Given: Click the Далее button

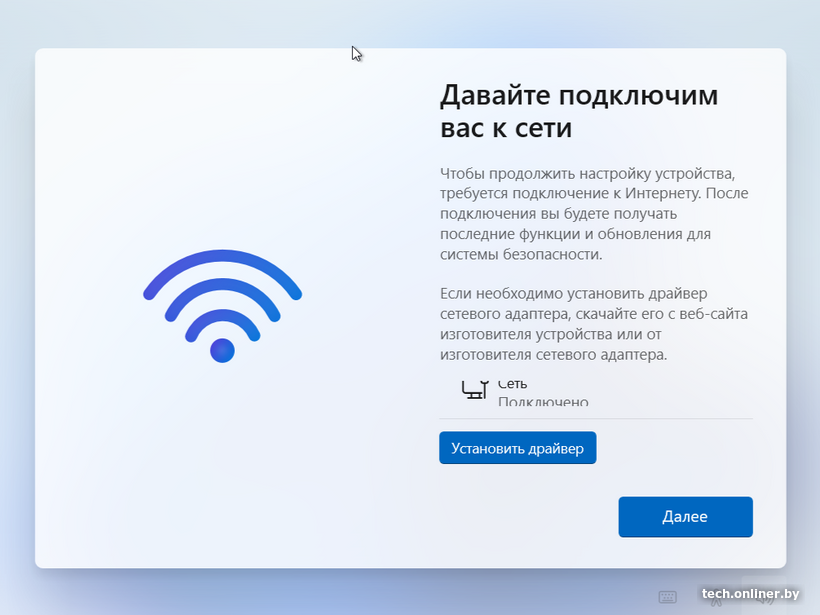Looking at the screenshot, I should pos(685,517).
